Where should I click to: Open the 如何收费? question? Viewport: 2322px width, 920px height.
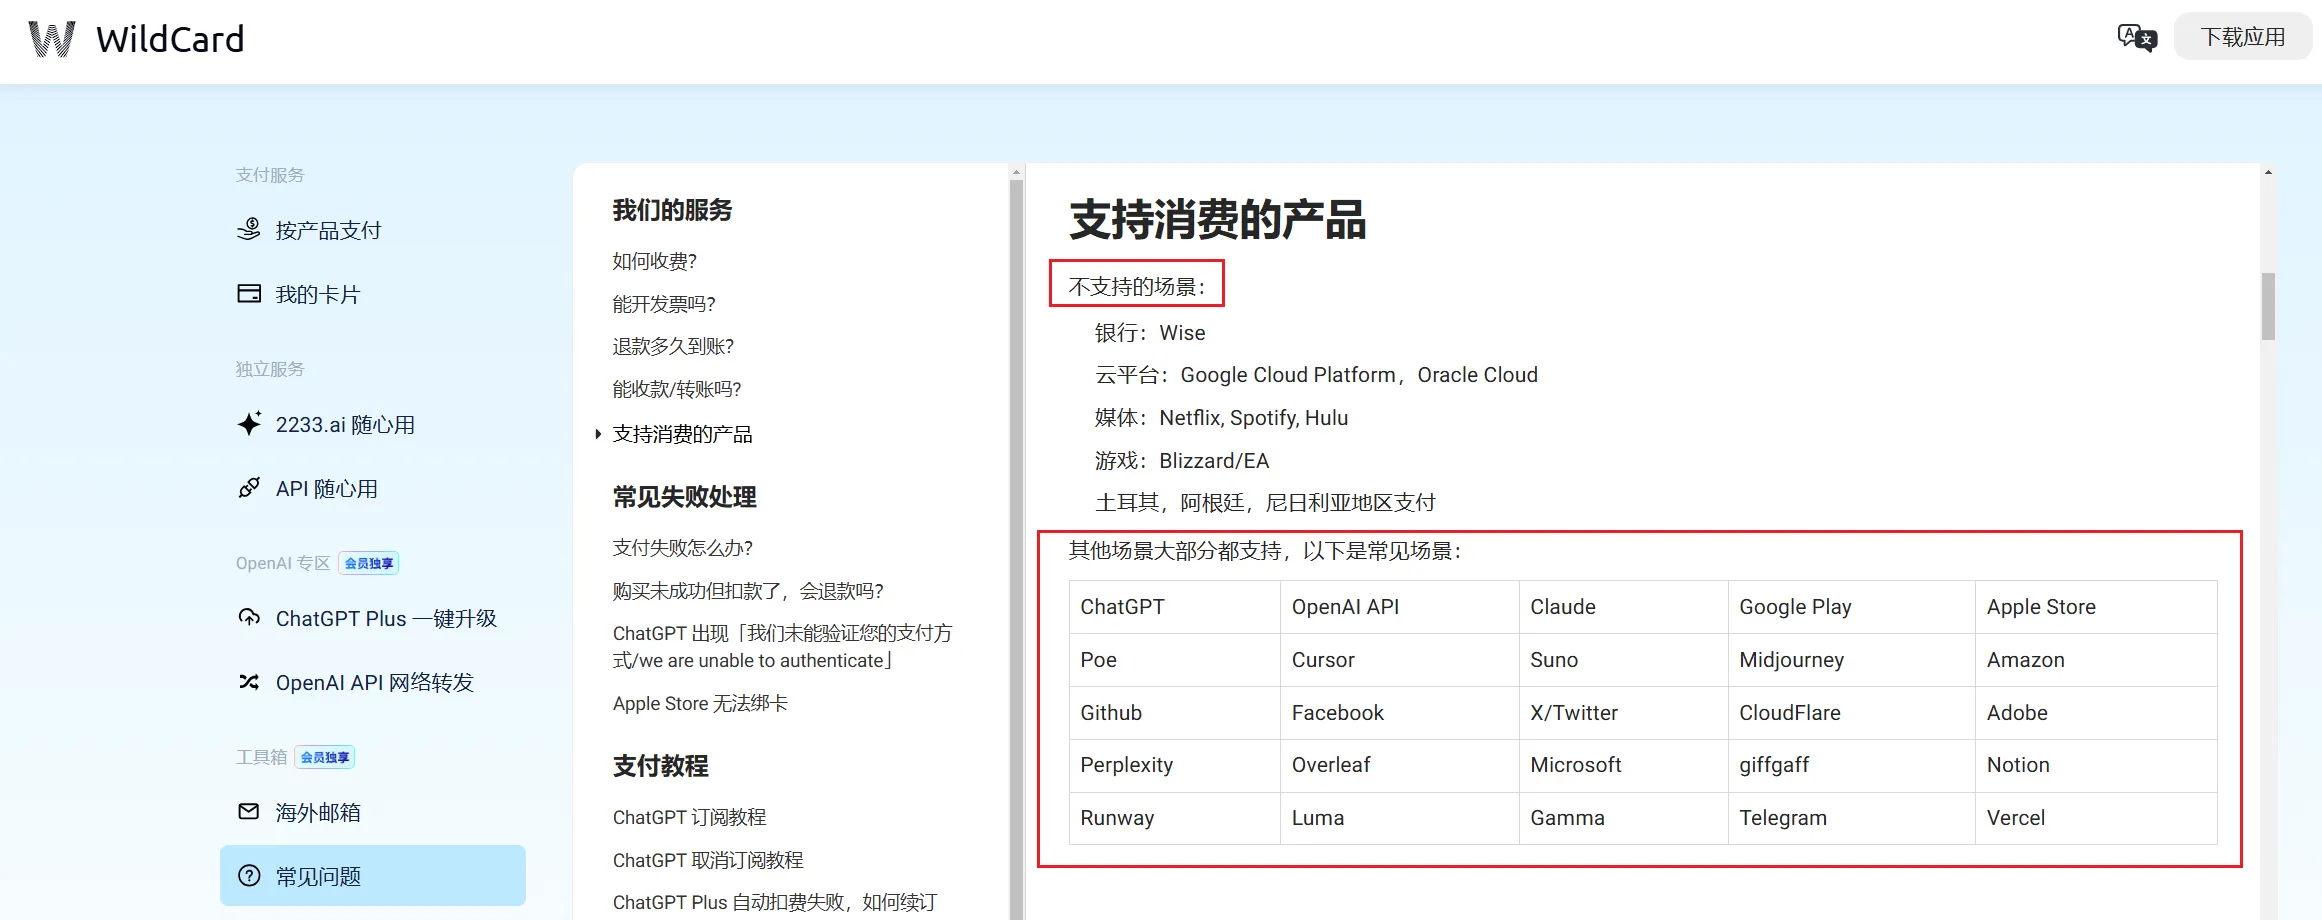pos(655,261)
